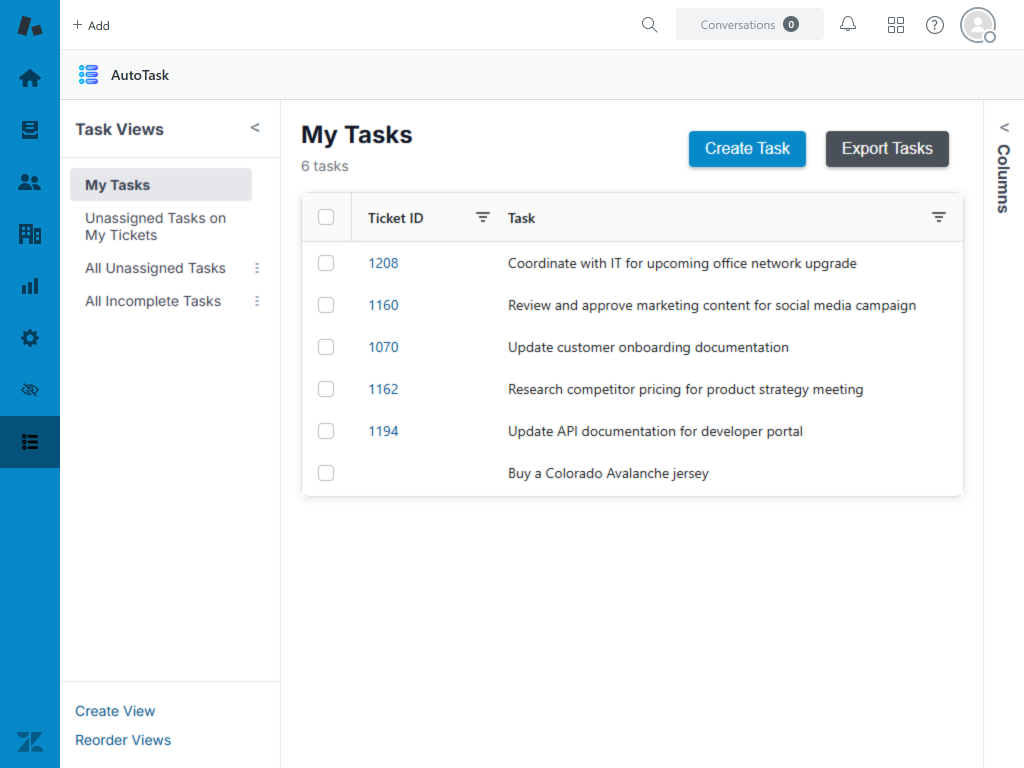Open the products grid icon

click(x=896, y=25)
